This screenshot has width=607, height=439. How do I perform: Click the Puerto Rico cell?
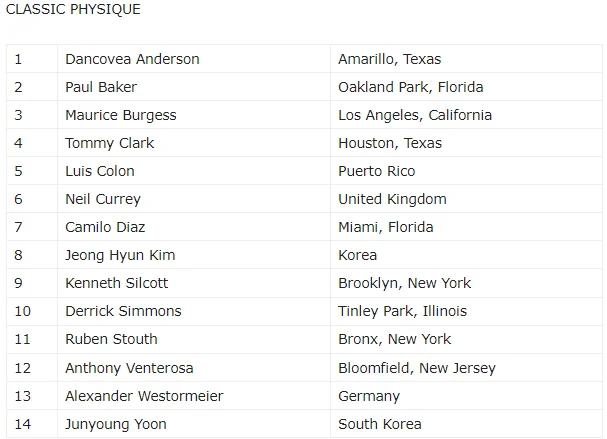tap(376, 171)
